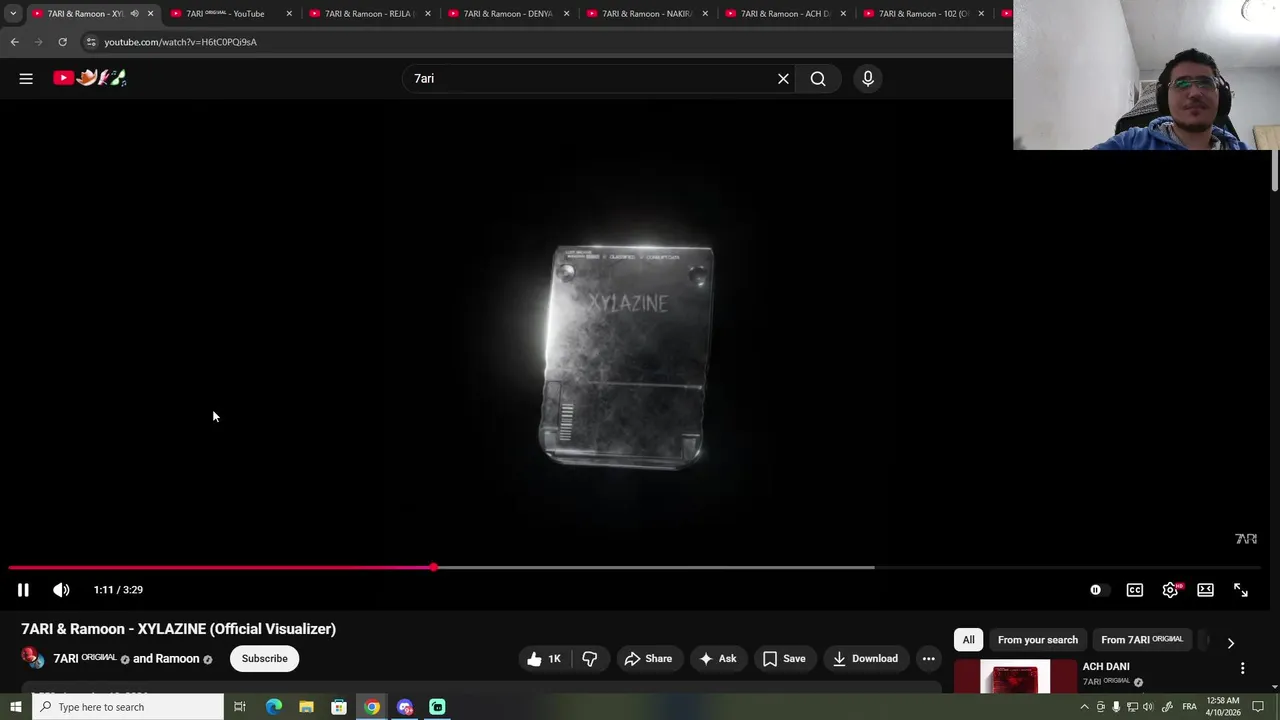Open the system volume control in tray

click(1149, 707)
